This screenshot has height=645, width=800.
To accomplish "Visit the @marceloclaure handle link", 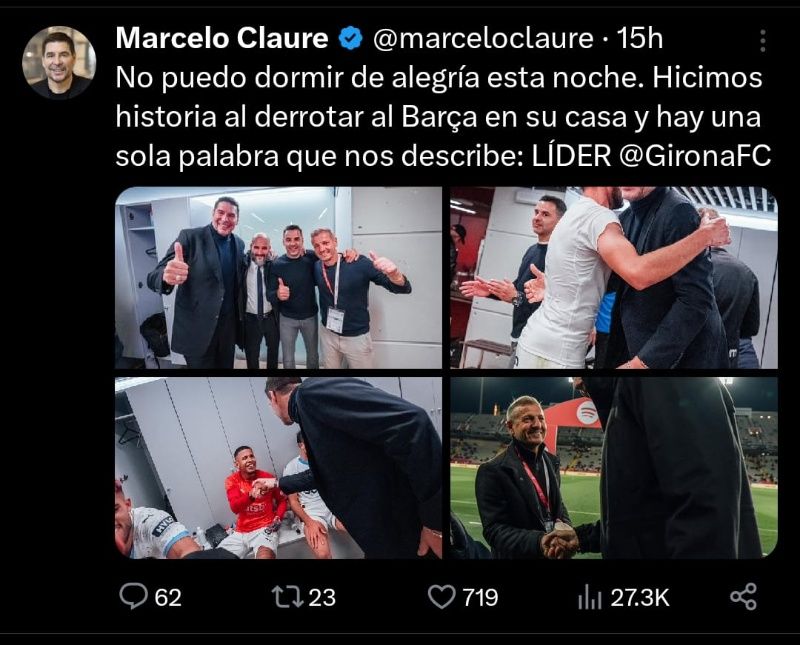I will click(483, 39).
